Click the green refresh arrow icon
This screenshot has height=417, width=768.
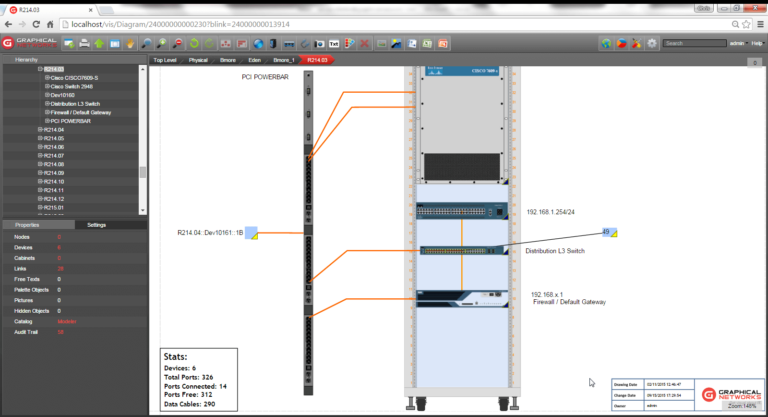click(x=193, y=43)
